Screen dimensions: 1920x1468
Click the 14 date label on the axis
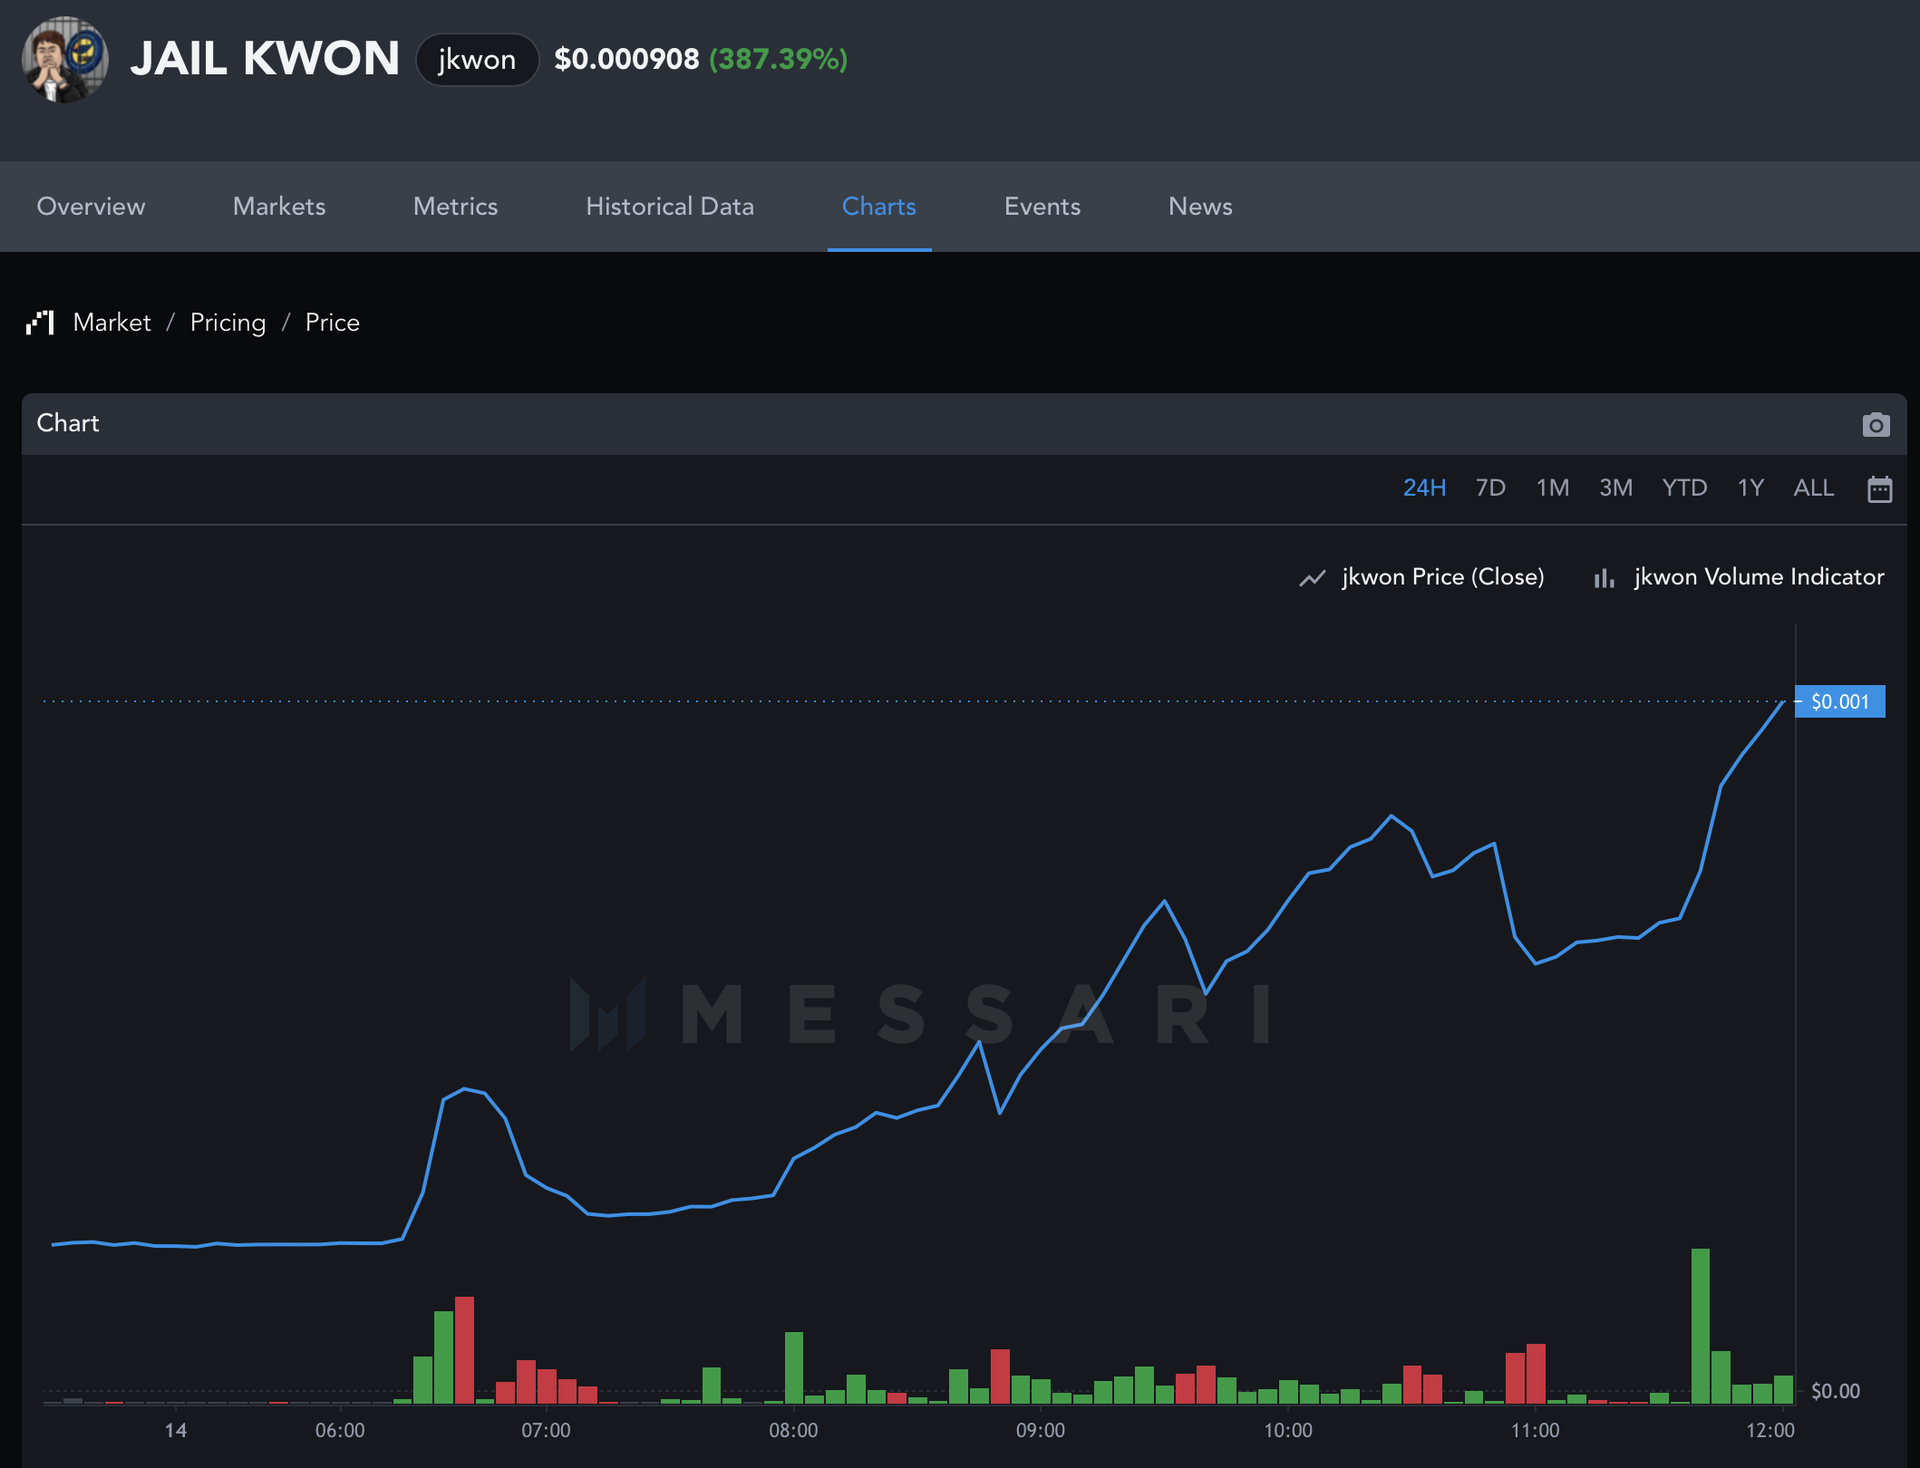(176, 1430)
